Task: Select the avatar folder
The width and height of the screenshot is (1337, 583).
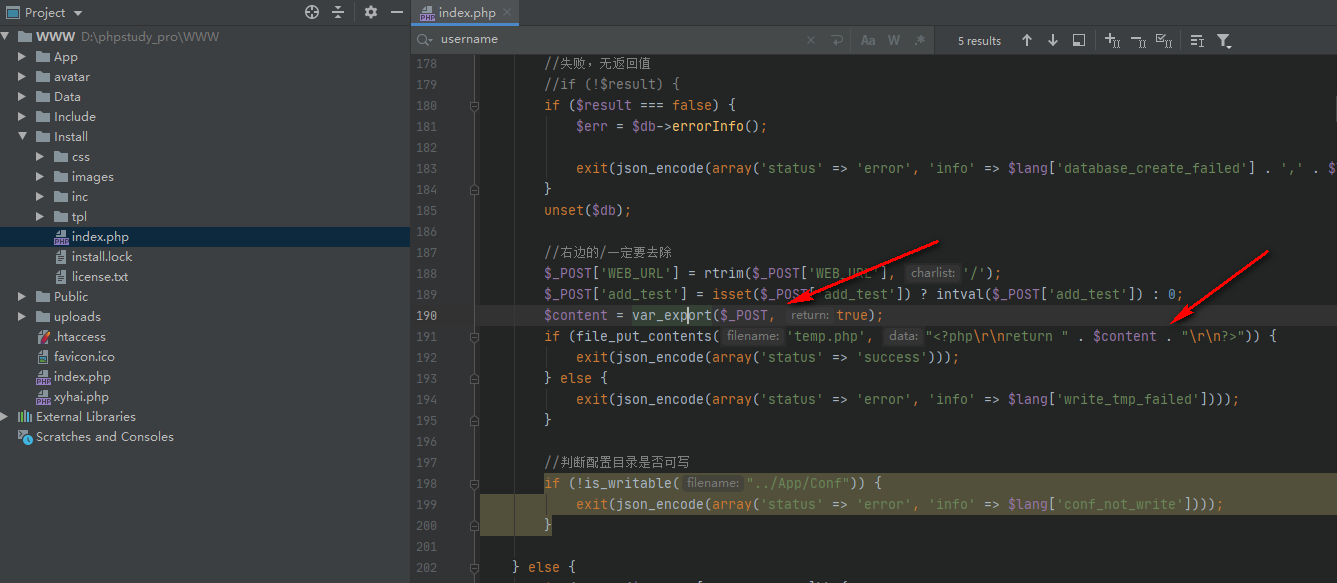Action: [72, 77]
